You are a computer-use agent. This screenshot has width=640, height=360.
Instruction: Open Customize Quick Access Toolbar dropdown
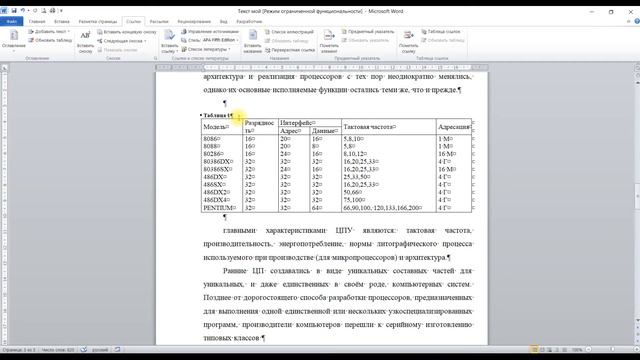point(61,11)
